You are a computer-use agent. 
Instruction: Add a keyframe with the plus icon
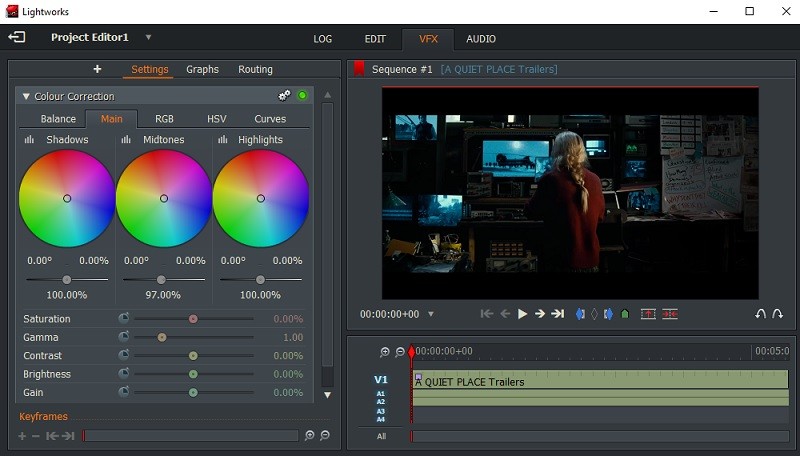pos(22,436)
